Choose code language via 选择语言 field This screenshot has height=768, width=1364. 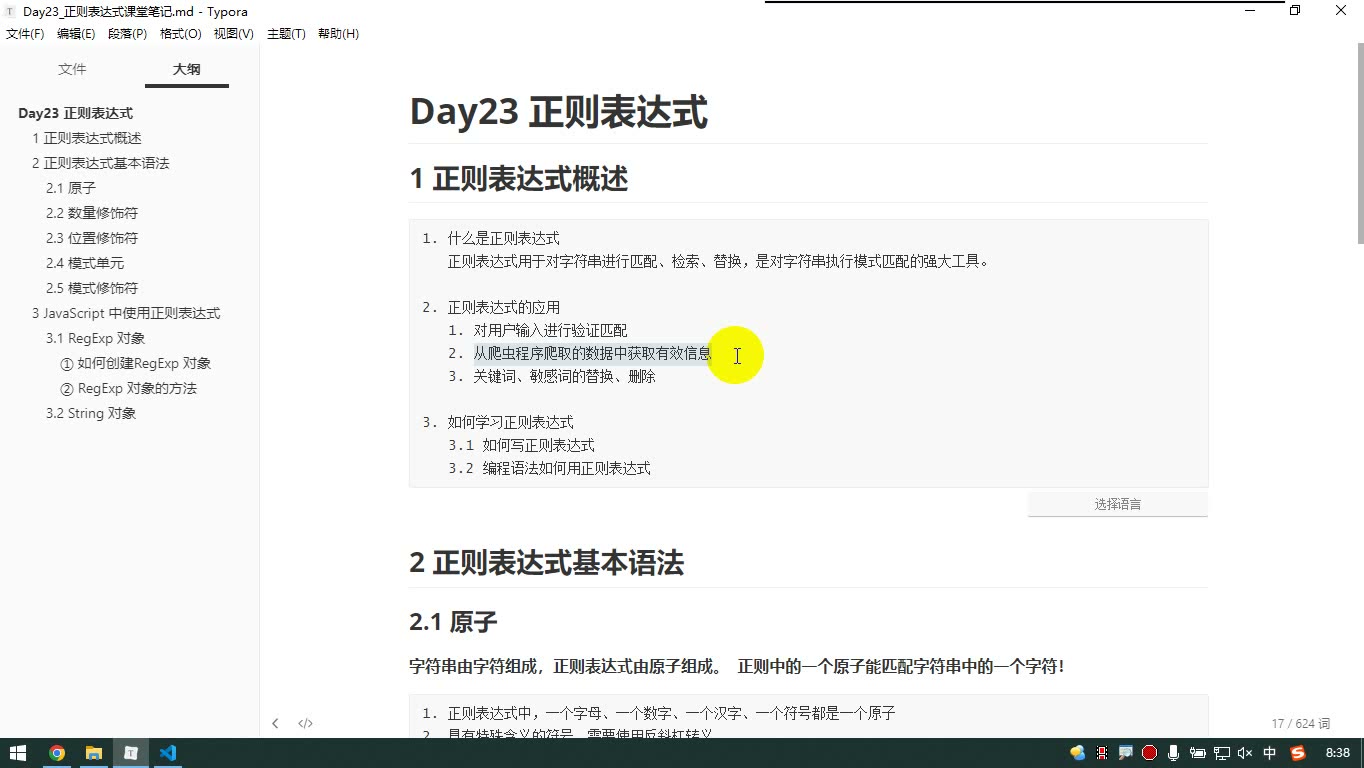tap(1118, 504)
